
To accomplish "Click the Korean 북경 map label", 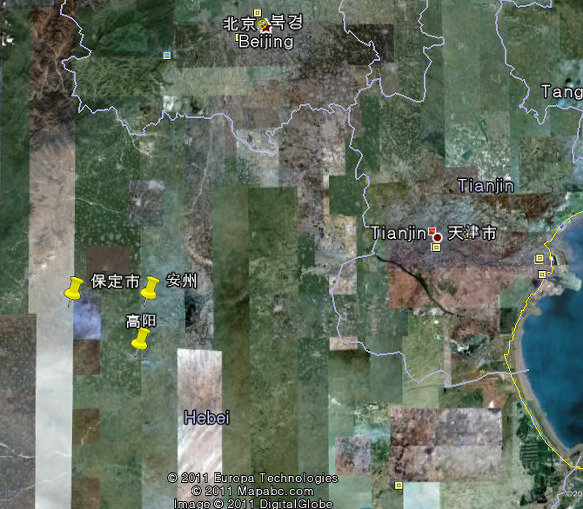I will (x=287, y=23).
